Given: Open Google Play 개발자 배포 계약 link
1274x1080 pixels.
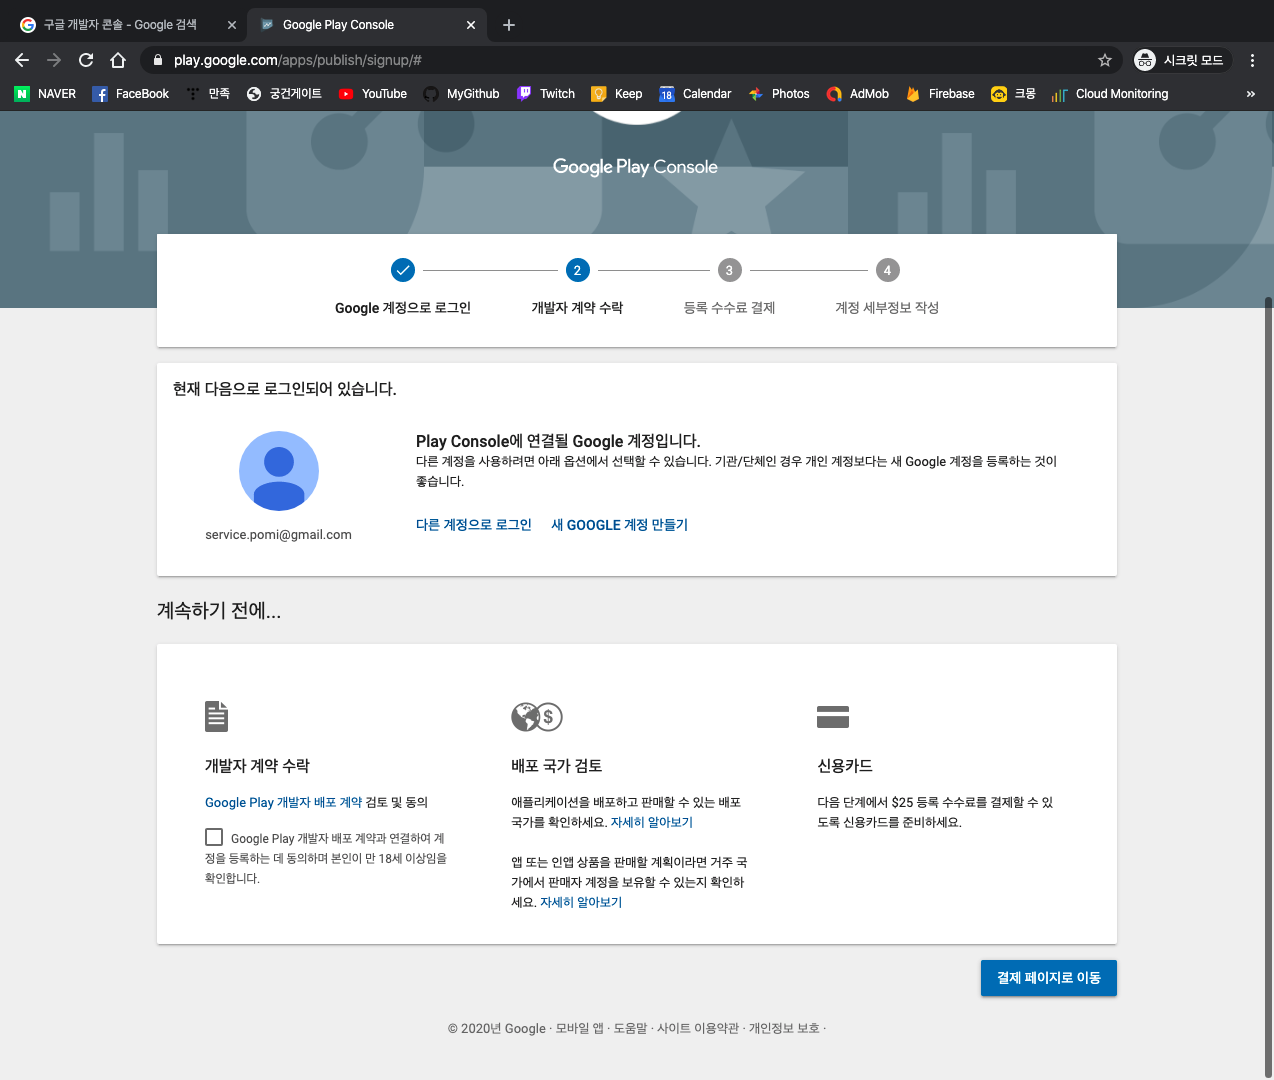Looking at the screenshot, I should tap(283, 802).
